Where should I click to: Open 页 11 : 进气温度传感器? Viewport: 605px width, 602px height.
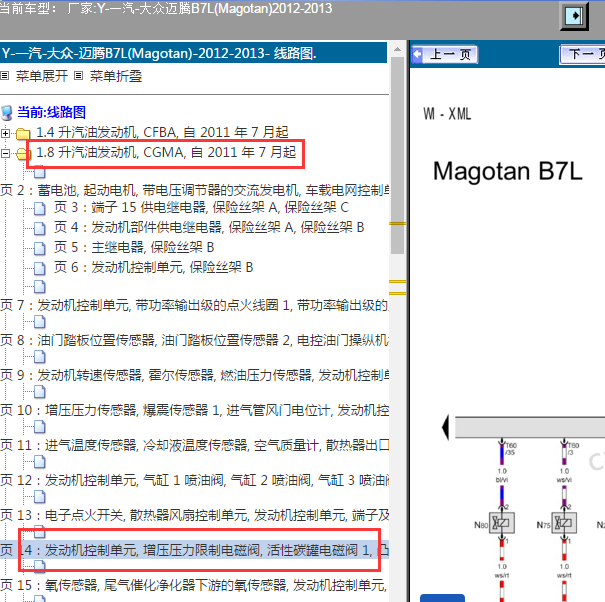[x=194, y=445]
